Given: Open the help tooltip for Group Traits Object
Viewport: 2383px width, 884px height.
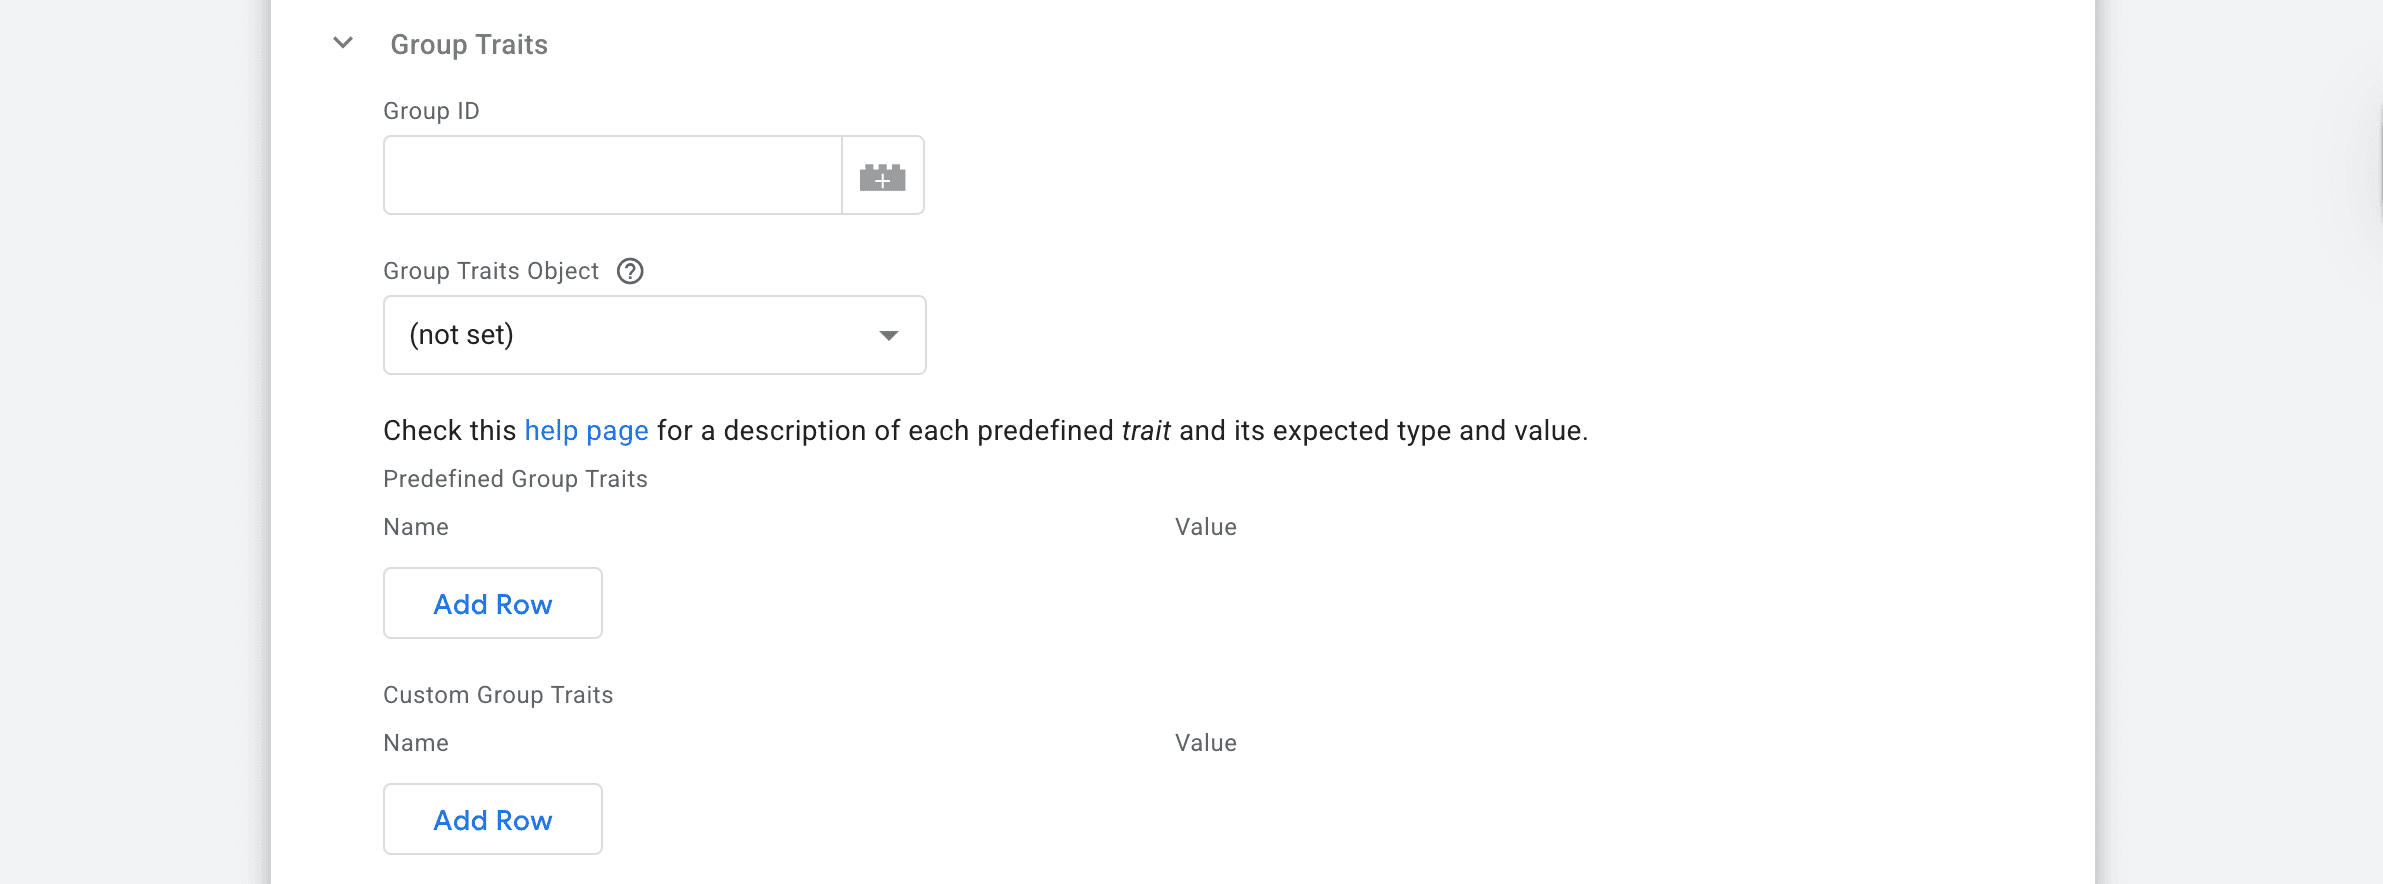Looking at the screenshot, I should click(x=630, y=270).
